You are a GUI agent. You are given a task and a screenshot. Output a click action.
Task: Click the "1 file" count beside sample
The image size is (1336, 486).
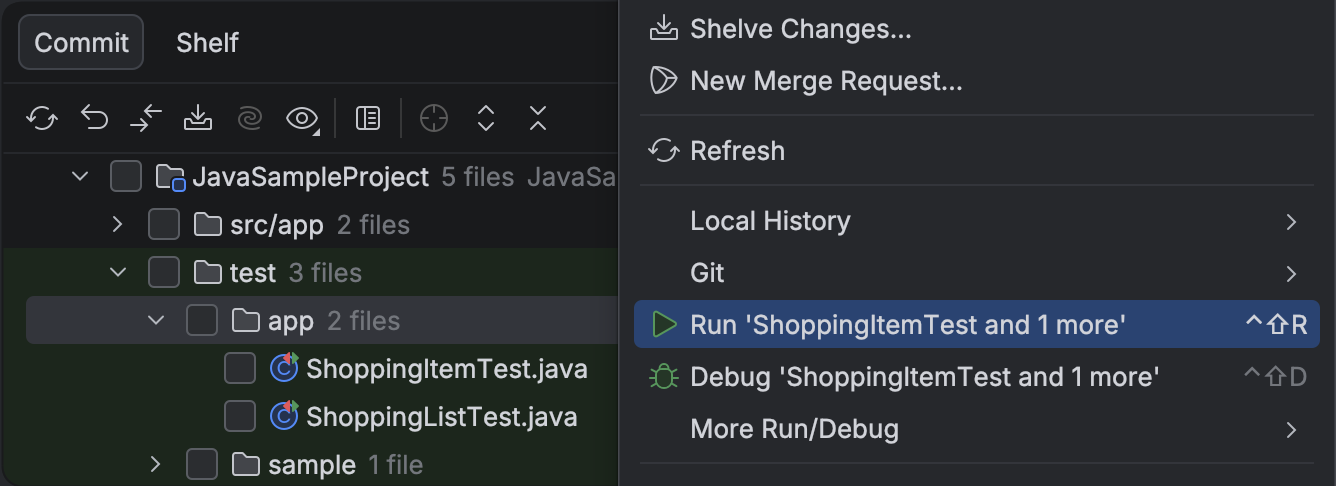coord(396,465)
